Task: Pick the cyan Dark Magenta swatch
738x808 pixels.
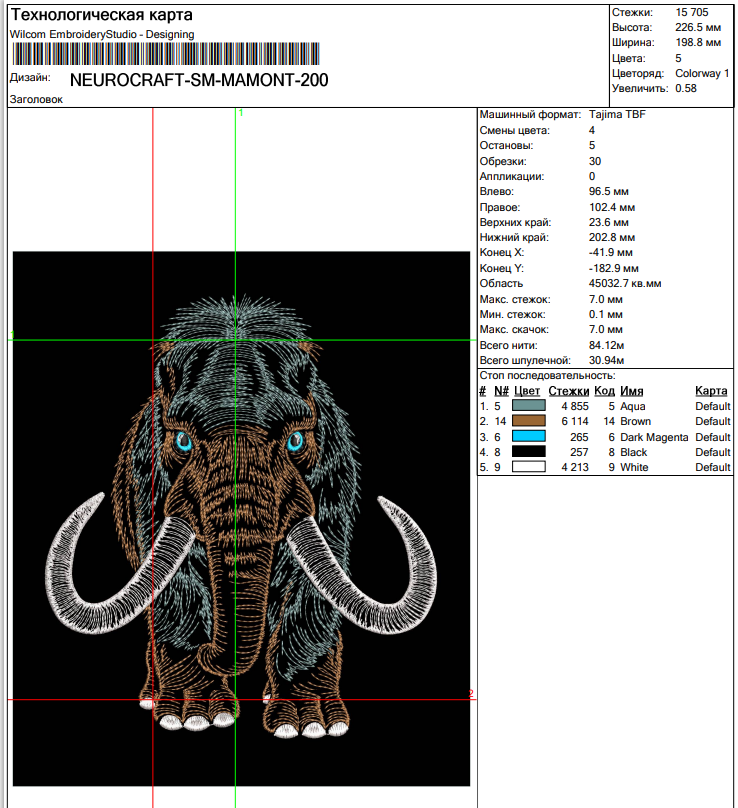Action: coord(529,437)
